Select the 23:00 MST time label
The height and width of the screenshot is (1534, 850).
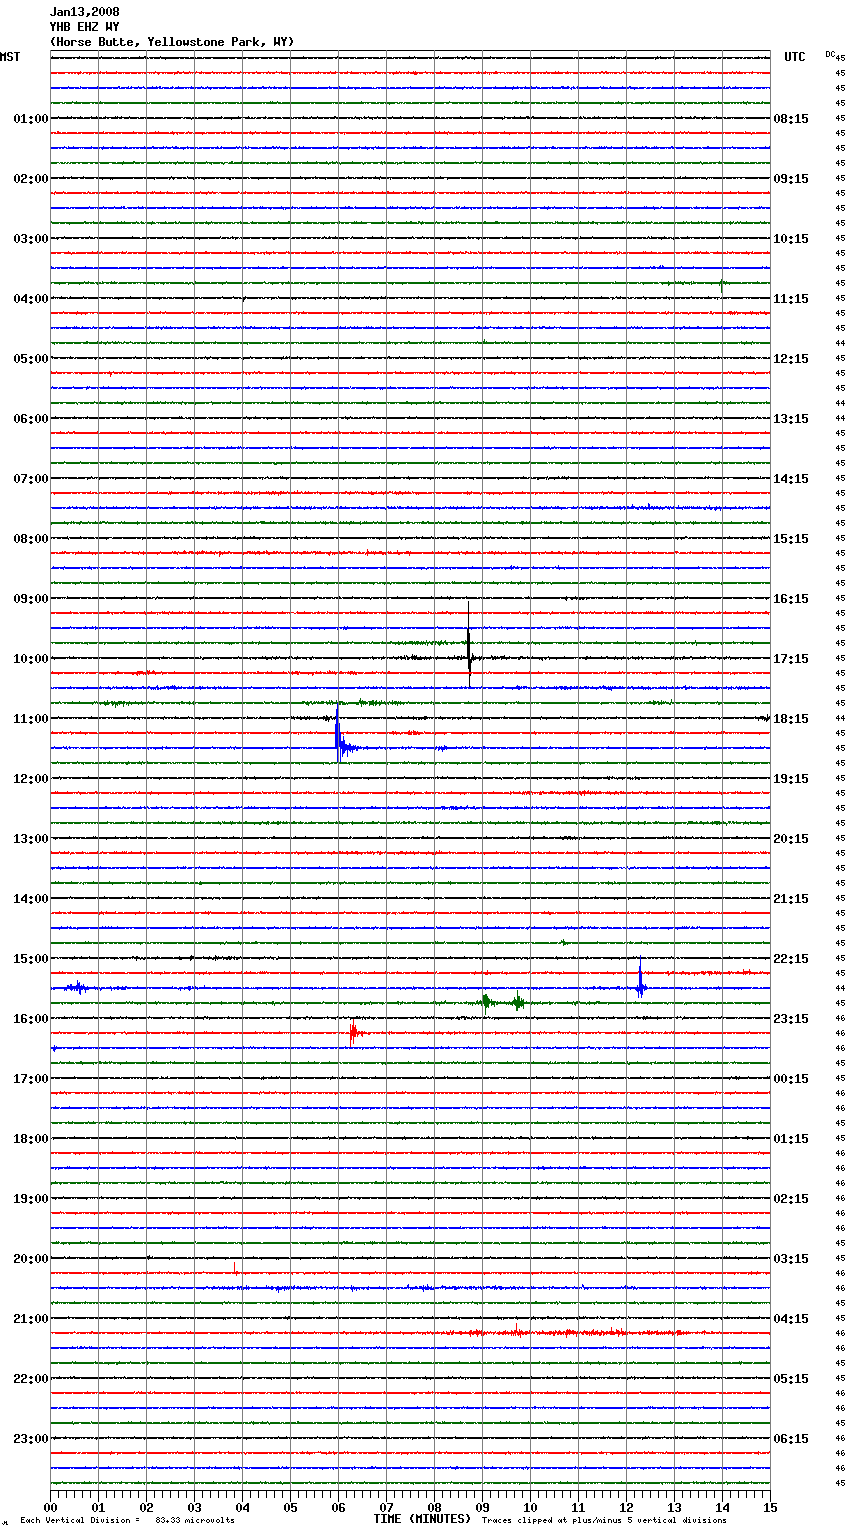tap(31, 1439)
